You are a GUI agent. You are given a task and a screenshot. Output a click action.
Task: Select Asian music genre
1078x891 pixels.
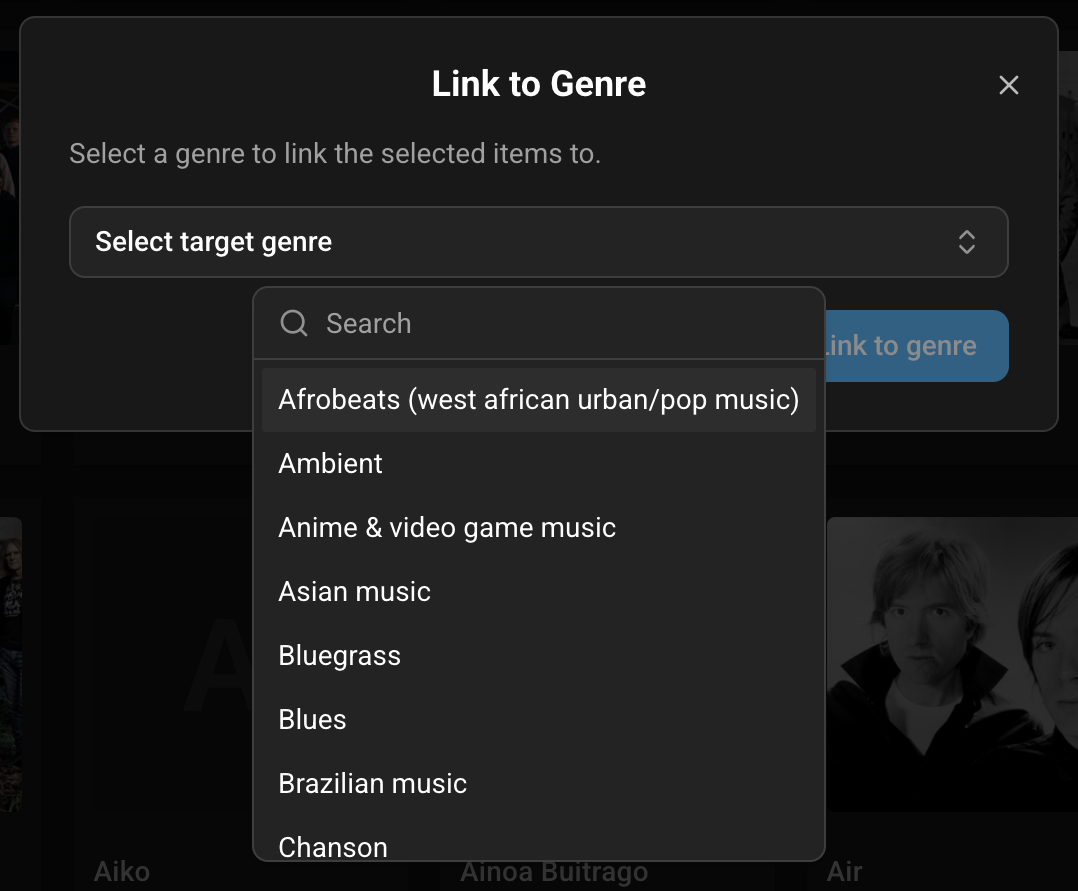coord(354,592)
